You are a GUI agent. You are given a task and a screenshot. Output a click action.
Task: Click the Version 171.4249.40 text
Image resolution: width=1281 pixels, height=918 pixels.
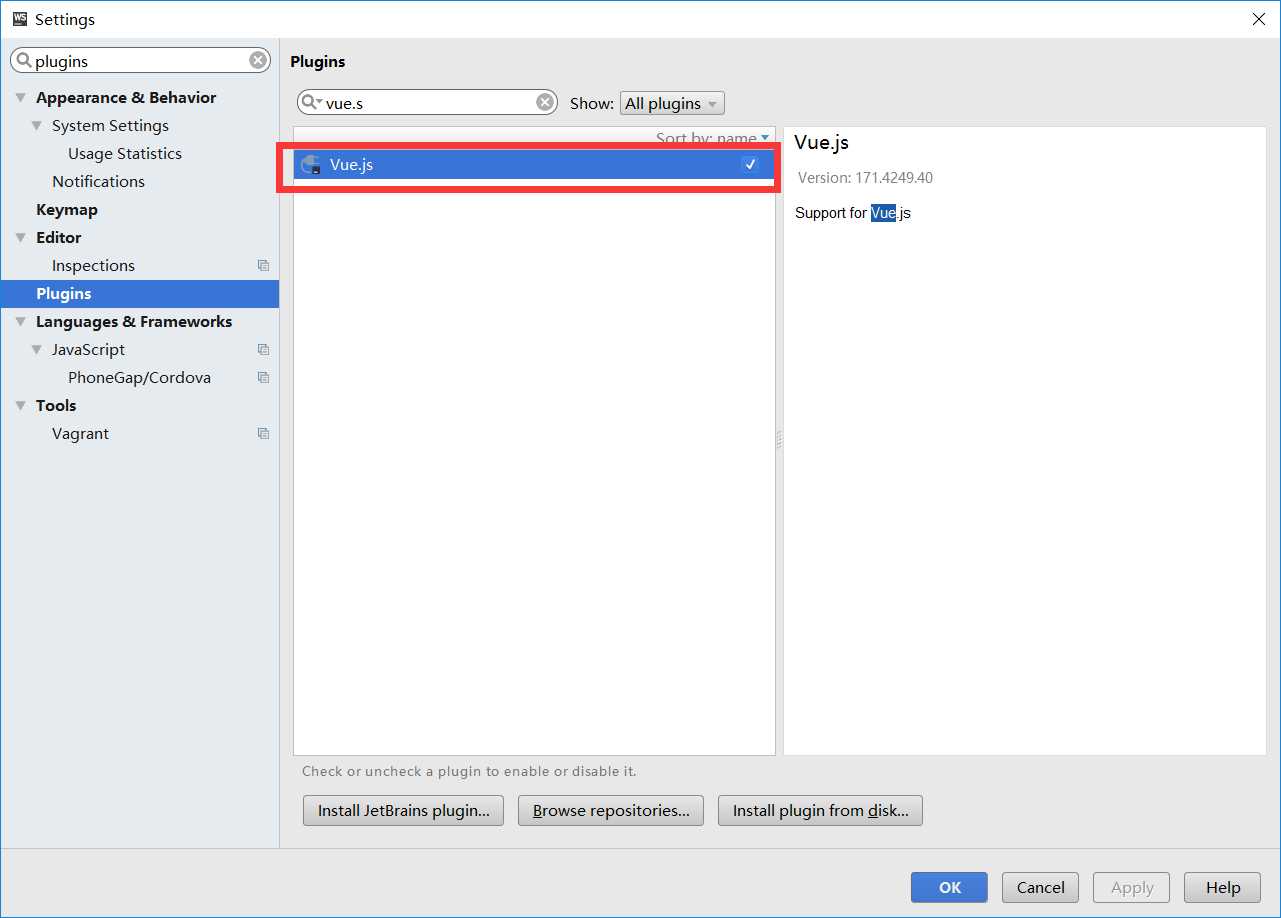click(865, 178)
